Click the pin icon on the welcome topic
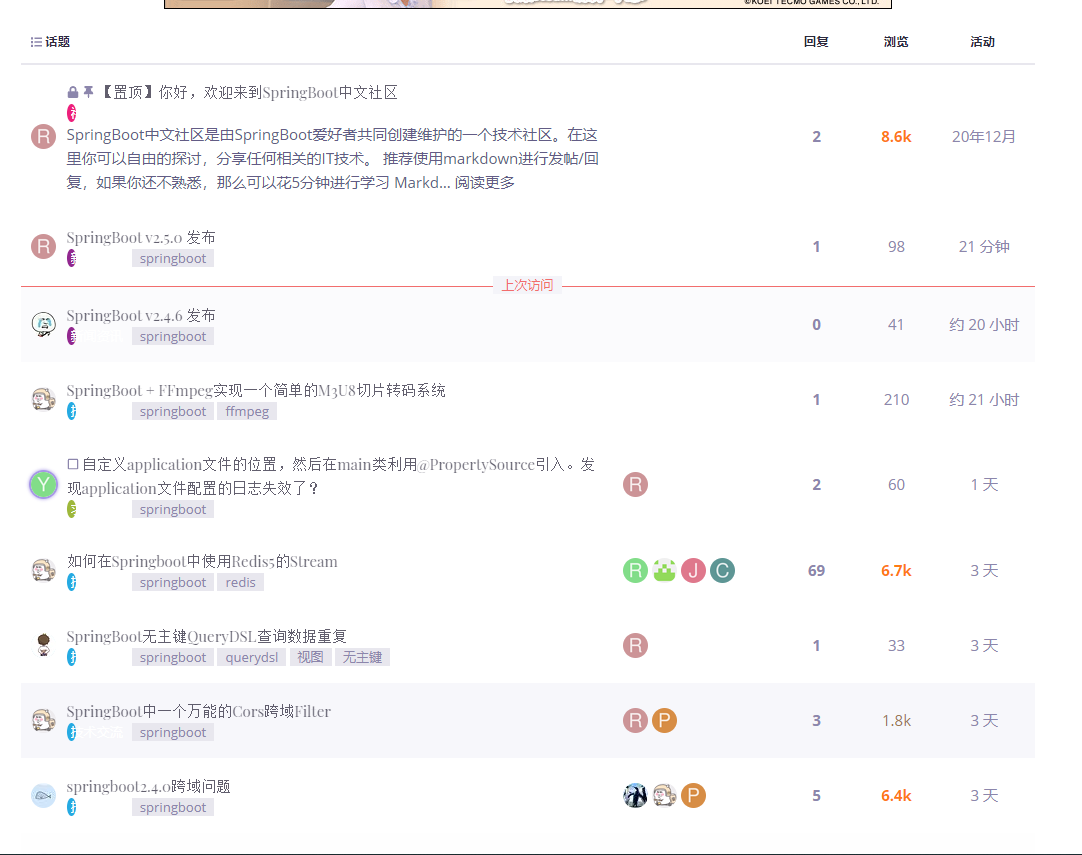The width and height of the screenshot is (1082, 855). tap(88, 92)
